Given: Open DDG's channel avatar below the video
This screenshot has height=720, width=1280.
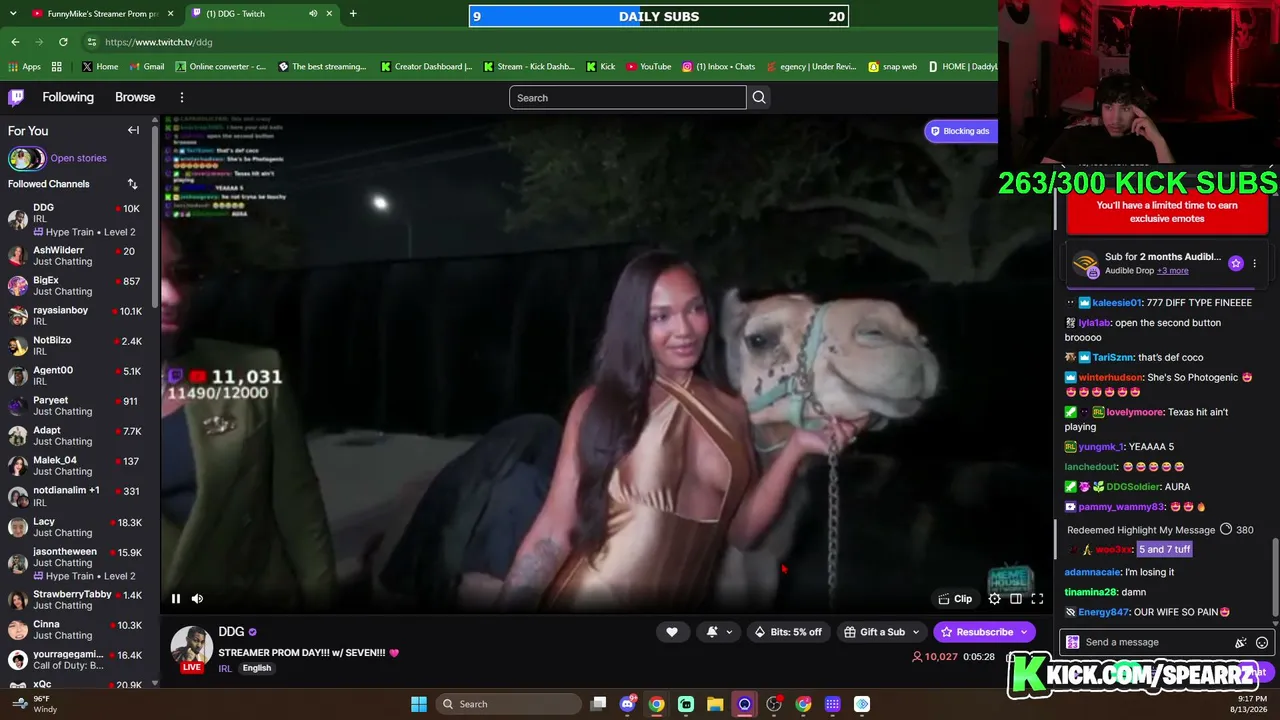Looking at the screenshot, I should [191, 647].
